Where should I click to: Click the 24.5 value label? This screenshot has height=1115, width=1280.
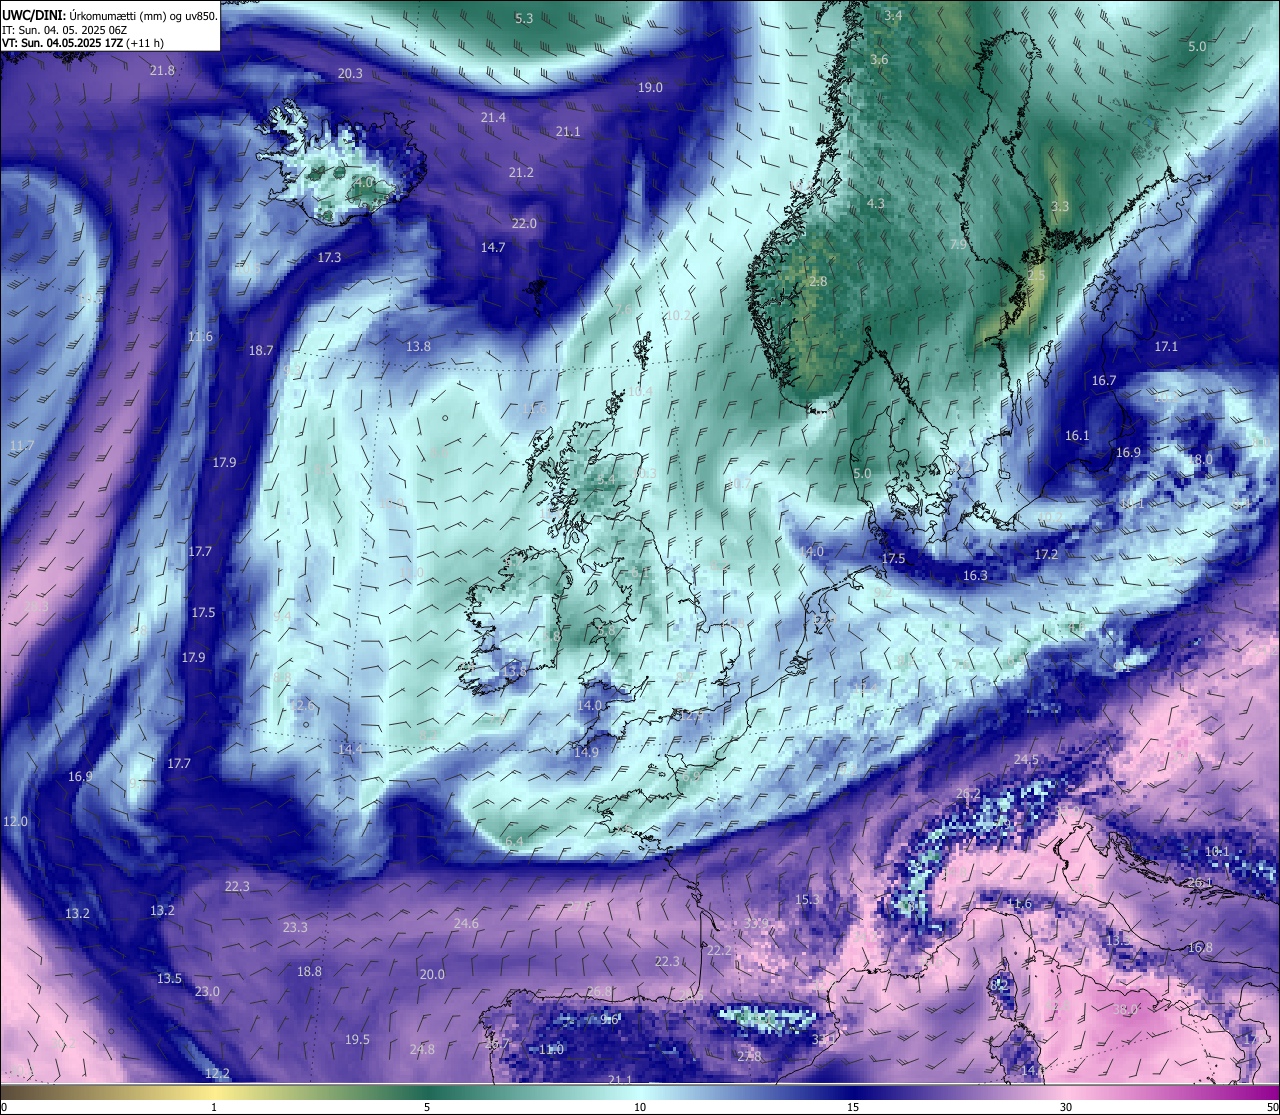pos(1026,760)
